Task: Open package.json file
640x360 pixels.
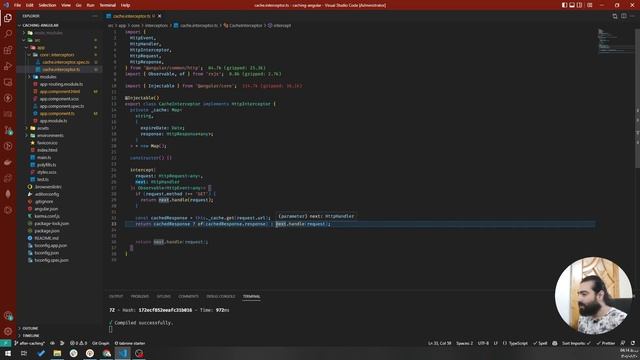Action: [47, 231]
